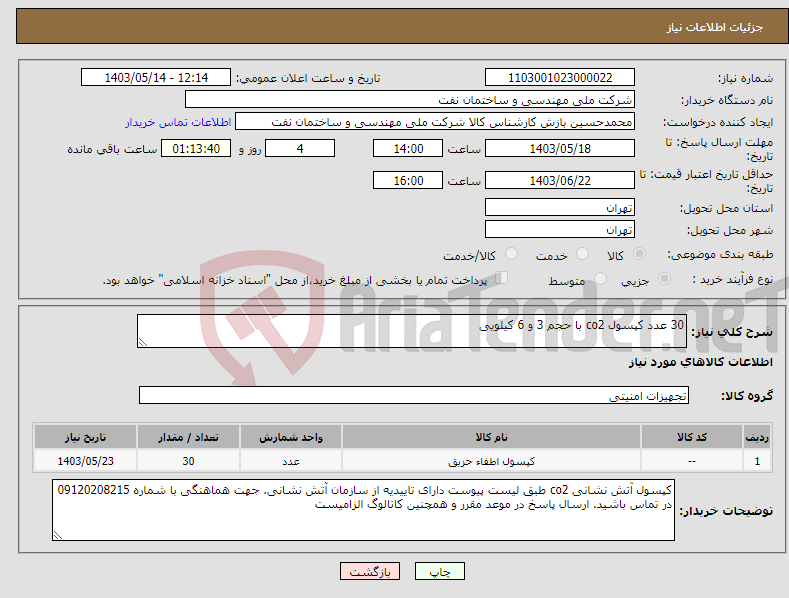Click the ردیف column header
Screen dimensions: 789x598
pos(757,436)
